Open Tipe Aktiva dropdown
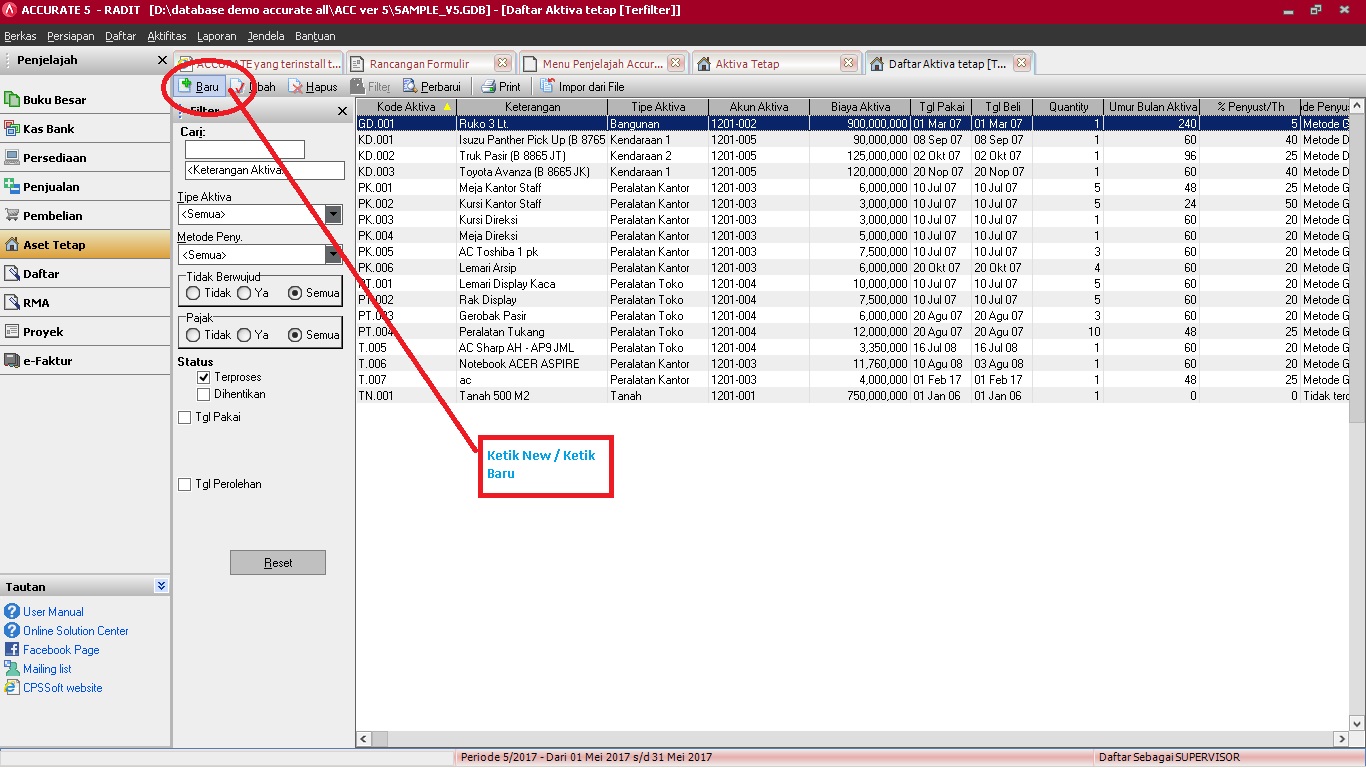The image size is (1366, 768). pyautogui.click(x=334, y=214)
